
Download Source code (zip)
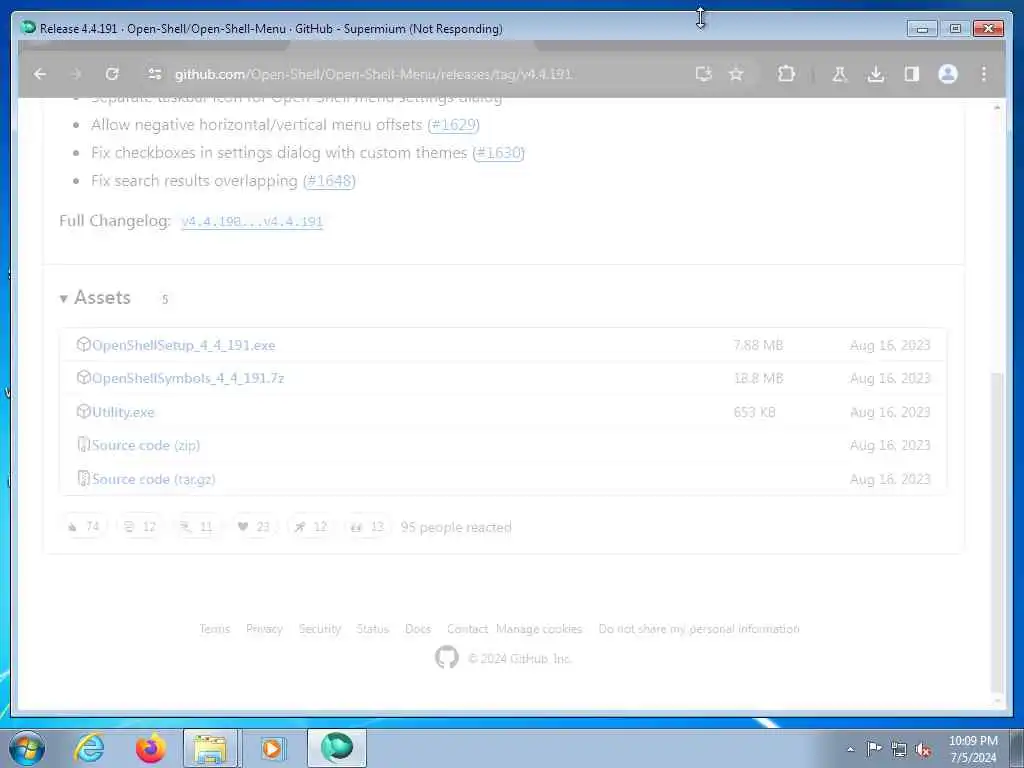pos(146,445)
